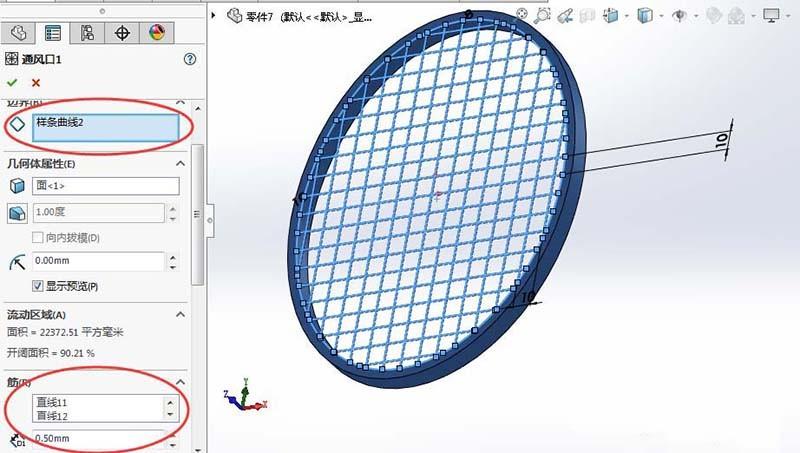Image resolution: width=800 pixels, height=453 pixels.
Task: Click the Zoom to Fit icon
Action: coord(521,14)
